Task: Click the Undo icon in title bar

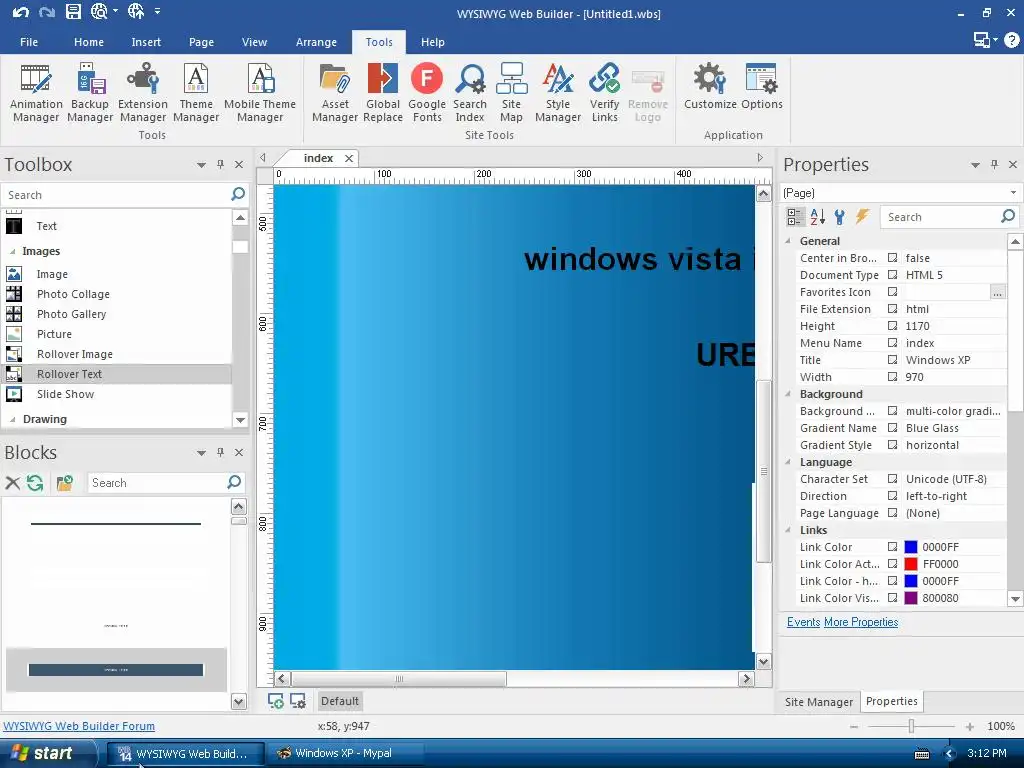Action: [x=20, y=11]
